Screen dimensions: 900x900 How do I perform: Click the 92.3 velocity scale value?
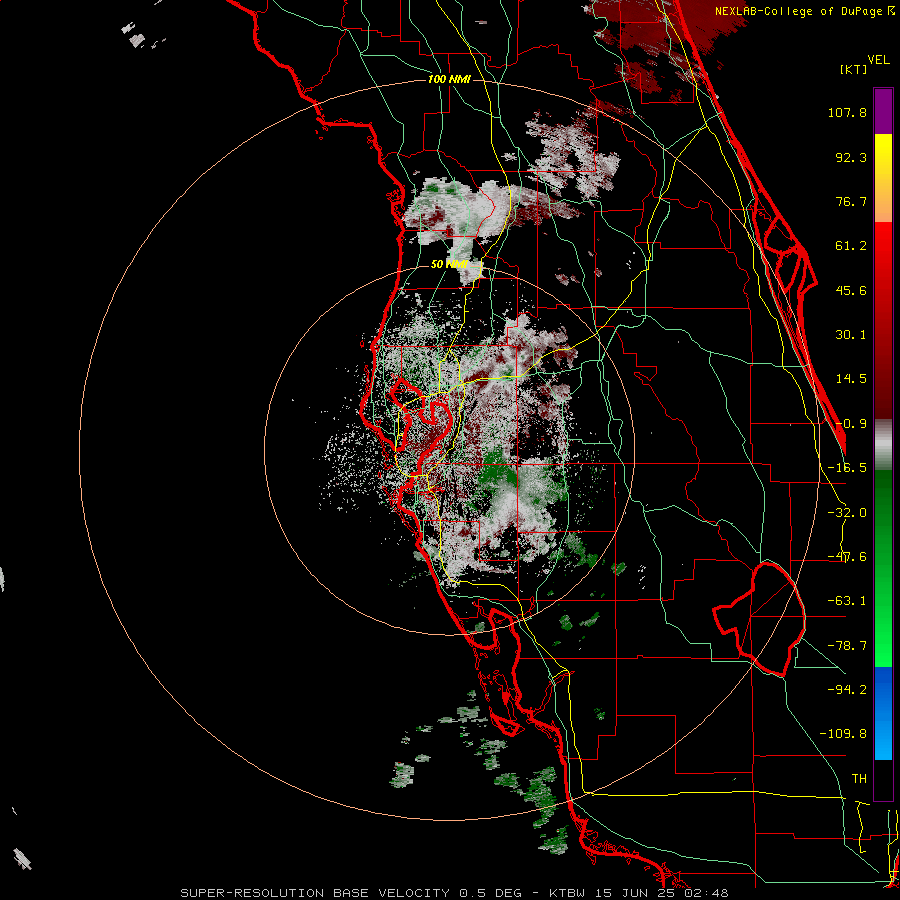(851, 157)
